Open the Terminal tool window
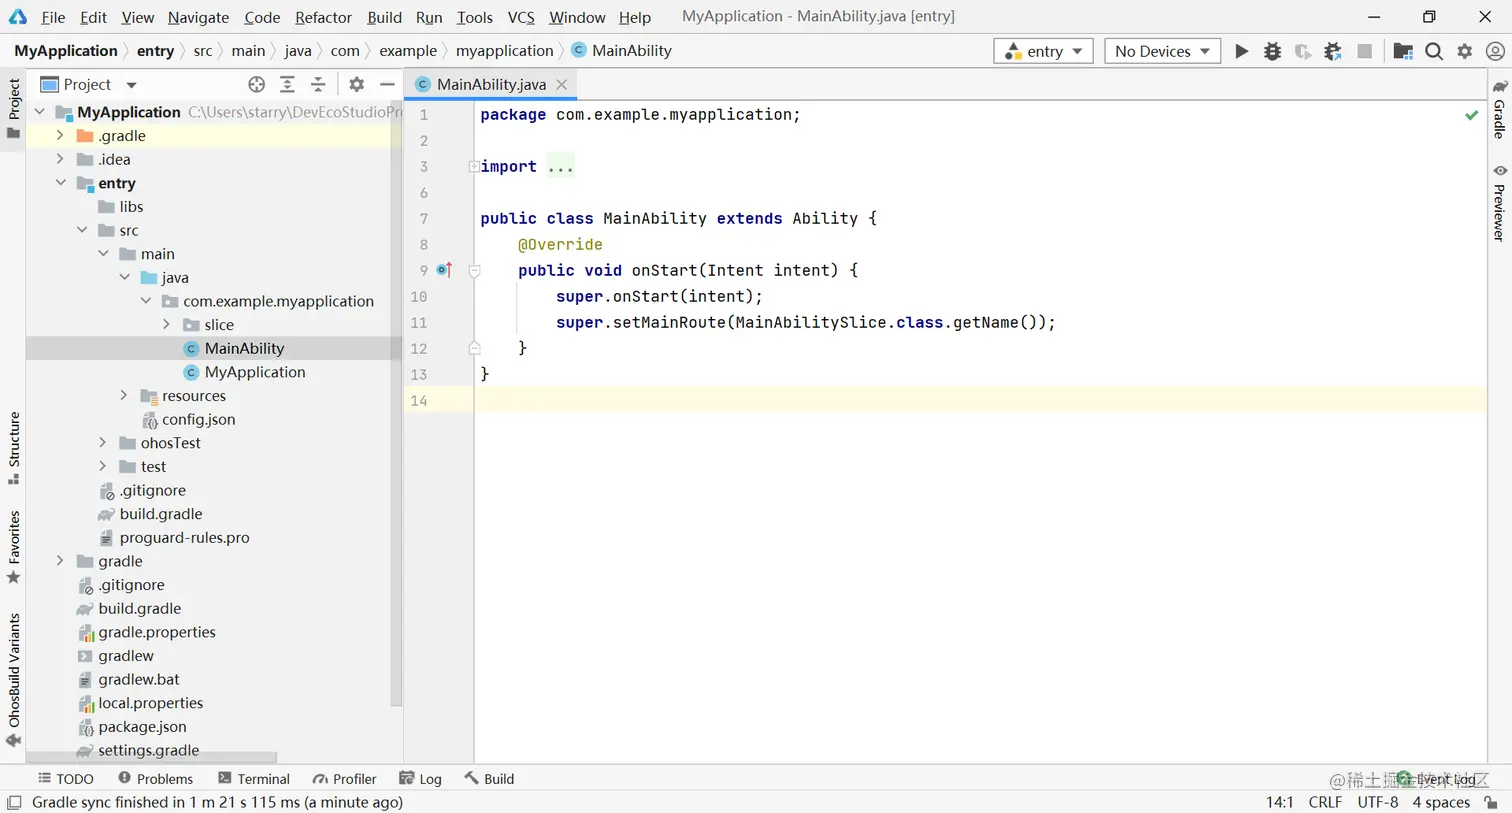The image size is (1512, 813). [254, 779]
